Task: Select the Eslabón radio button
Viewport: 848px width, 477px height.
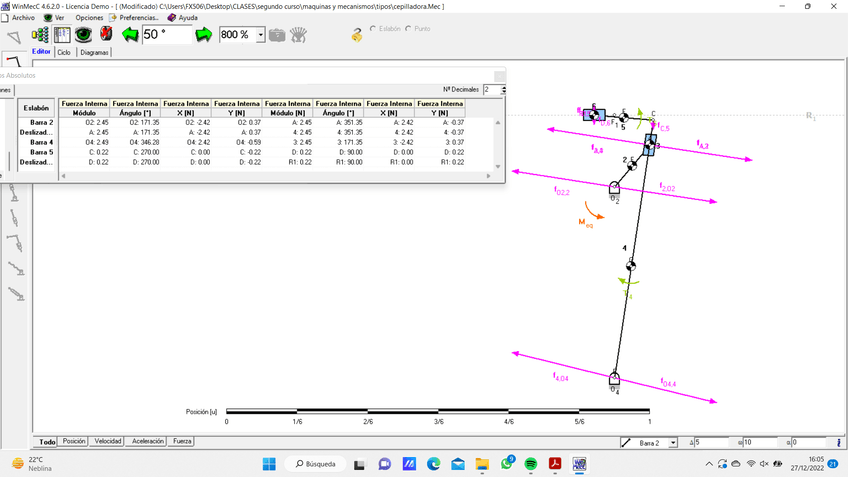Action: pyautogui.click(x=374, y=29)
